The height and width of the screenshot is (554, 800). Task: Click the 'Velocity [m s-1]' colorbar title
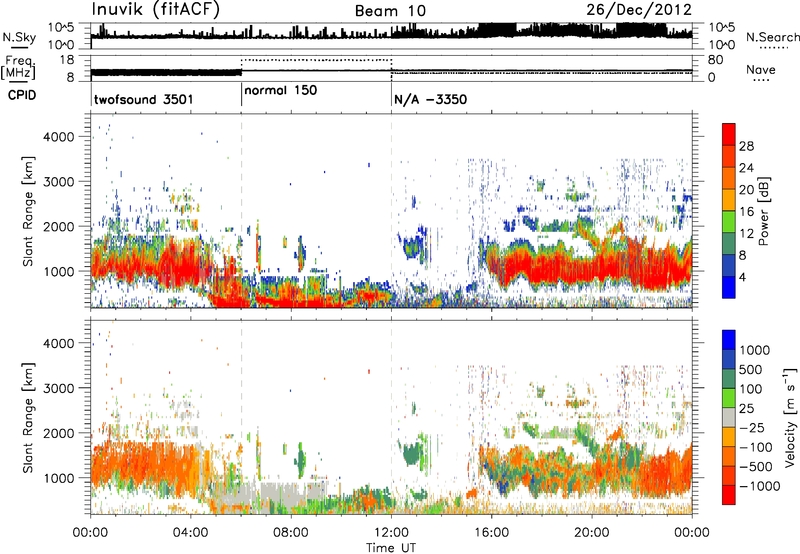(790, 418)
